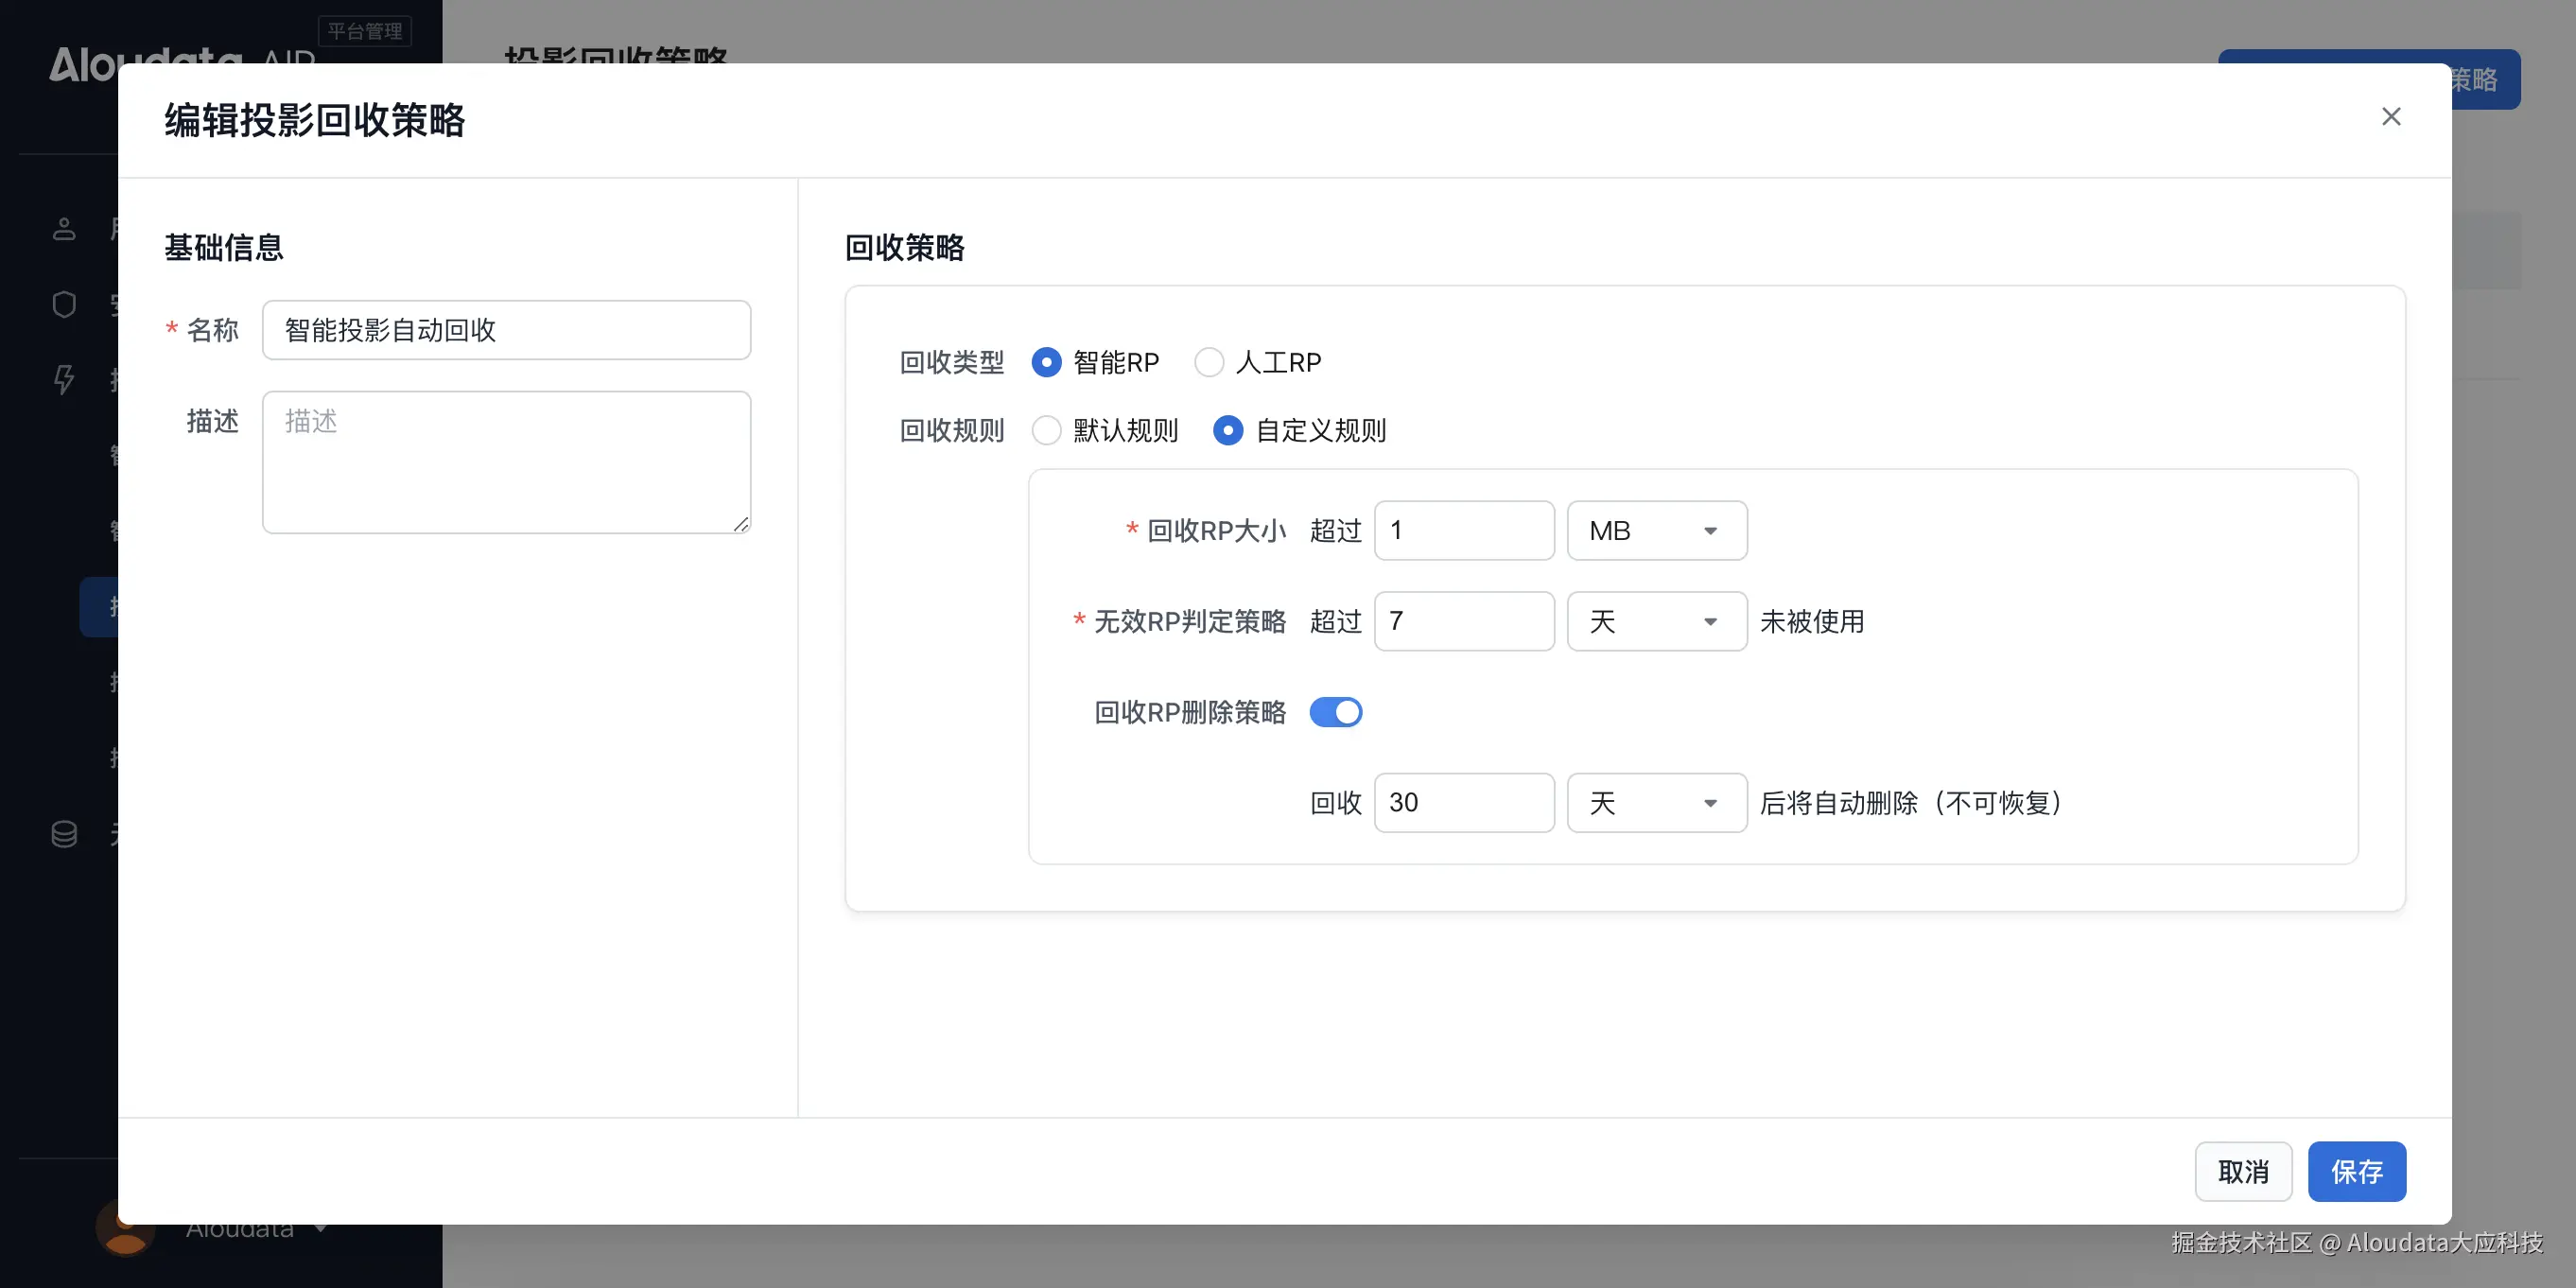Click the user icon in dark sidebar

[64, 229]
